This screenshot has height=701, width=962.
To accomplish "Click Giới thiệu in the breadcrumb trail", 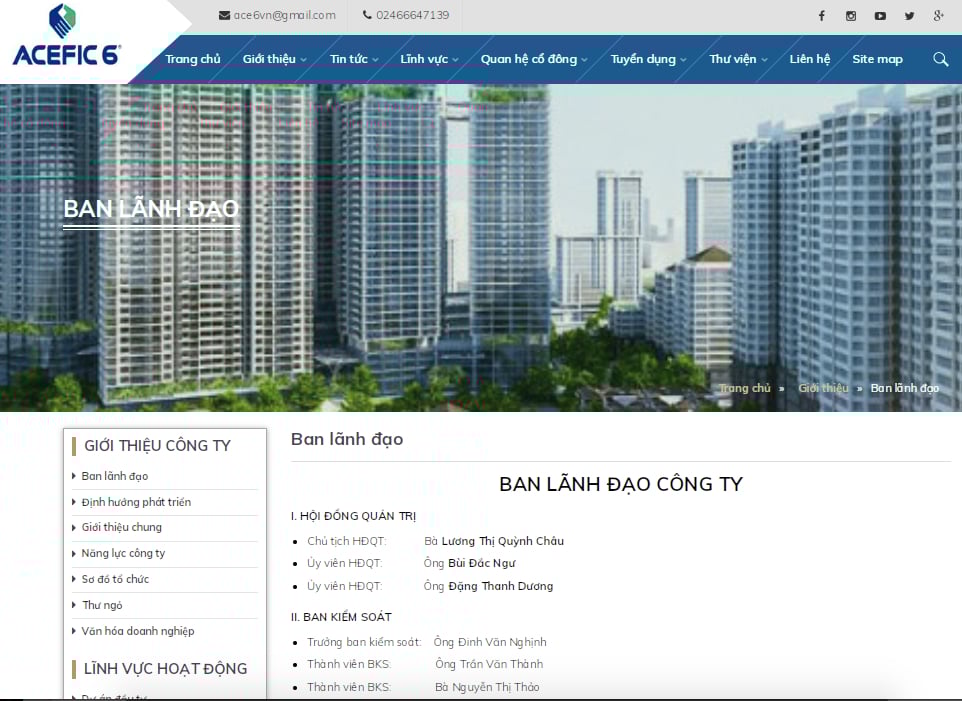I will point(822,388).
